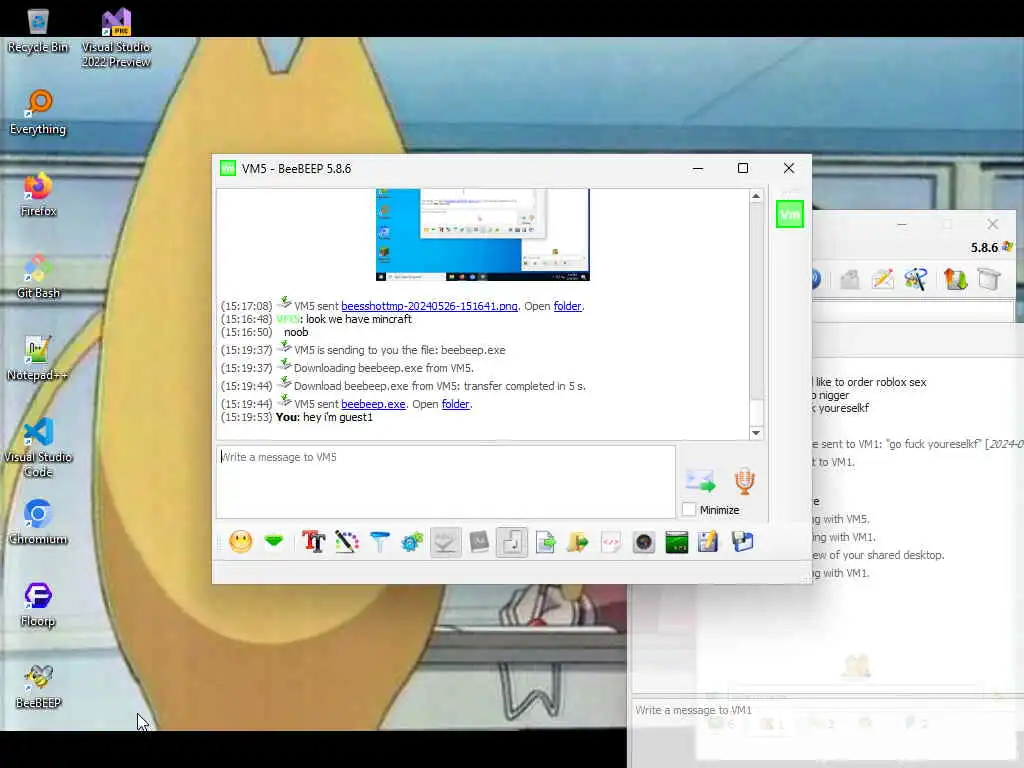This screenshot has height=768, width=1024.
Task: Open the emoticons smiley picker
Action: pos(240,542)
